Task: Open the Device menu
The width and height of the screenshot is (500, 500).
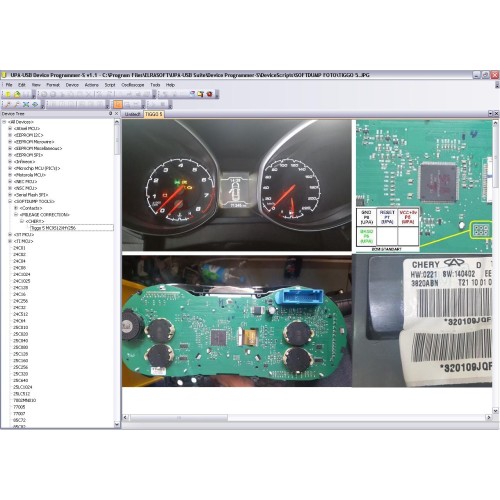Action: click(72, 85)
